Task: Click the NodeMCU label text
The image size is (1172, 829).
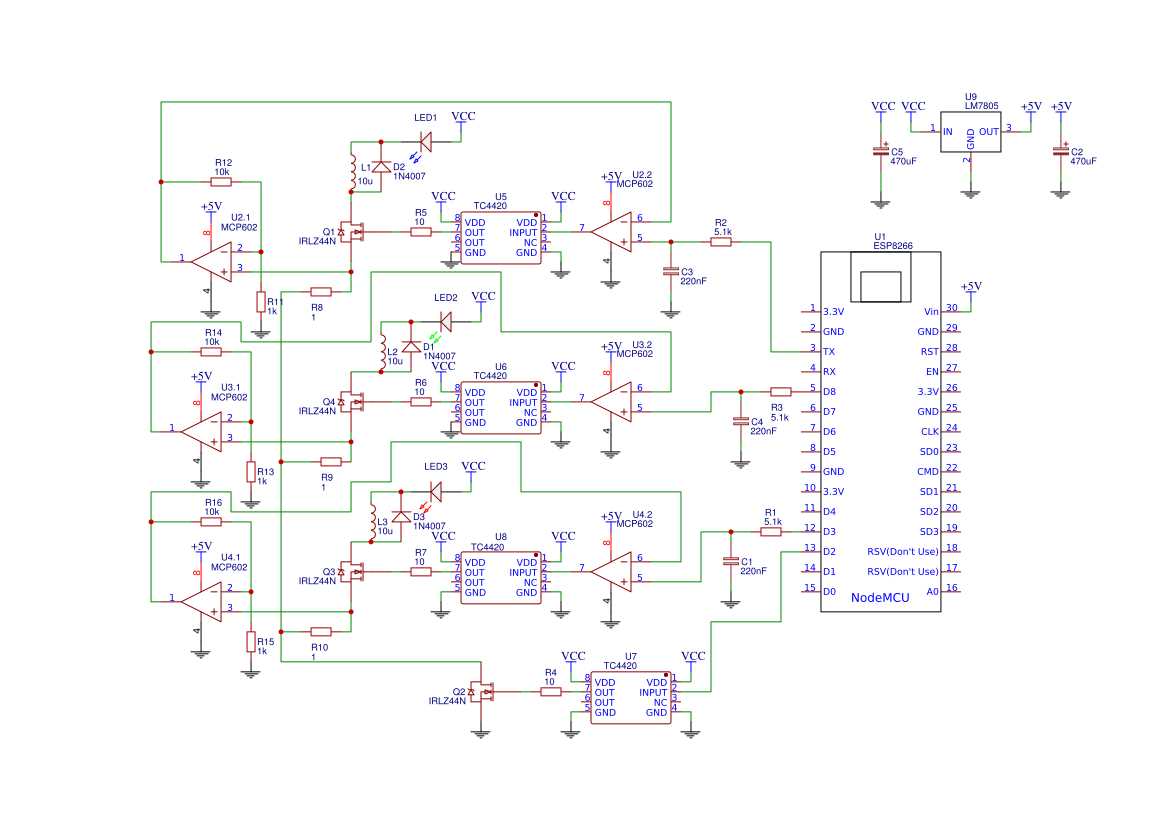Action: [x=880, y=598]
